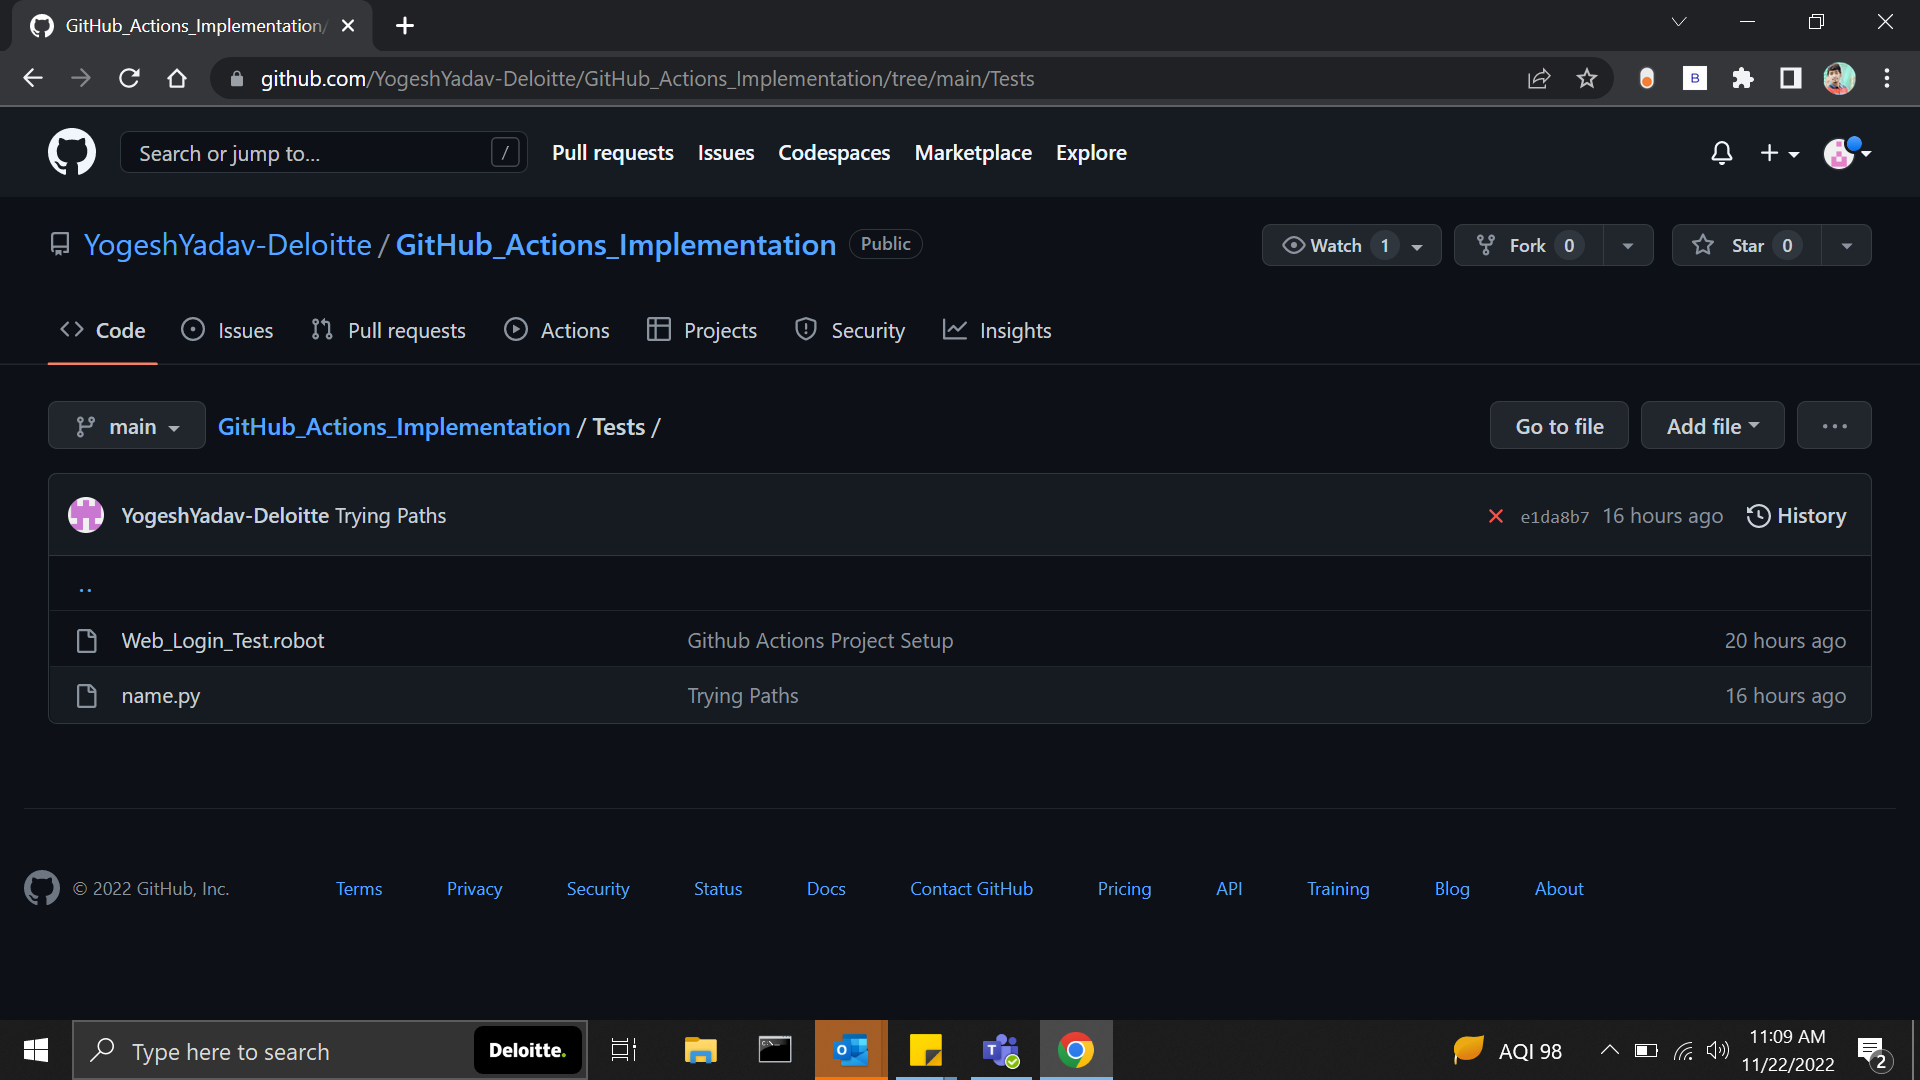Fork the repository
Image resolution: width=1920 pixels, height=1080 pixels.
(x=1528, y=246)
